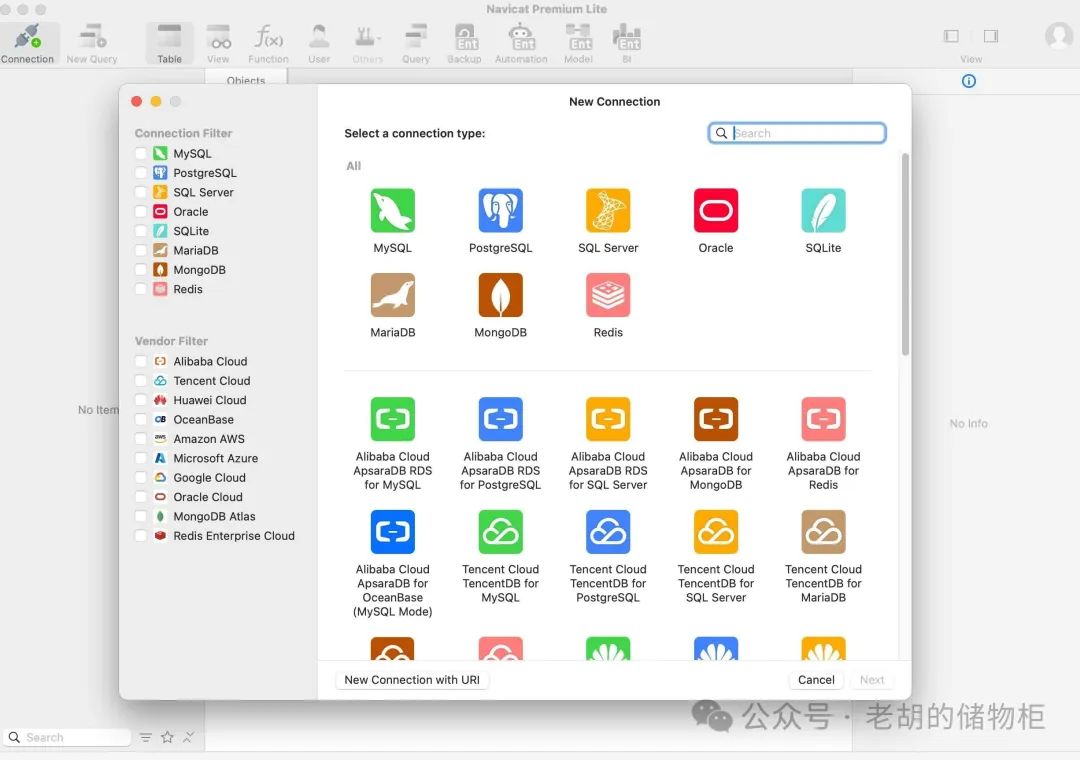Viewport: 1080px width, 760px height.
Task: Enable the Oracle connection filter checkbox
Action: (141, 212)
